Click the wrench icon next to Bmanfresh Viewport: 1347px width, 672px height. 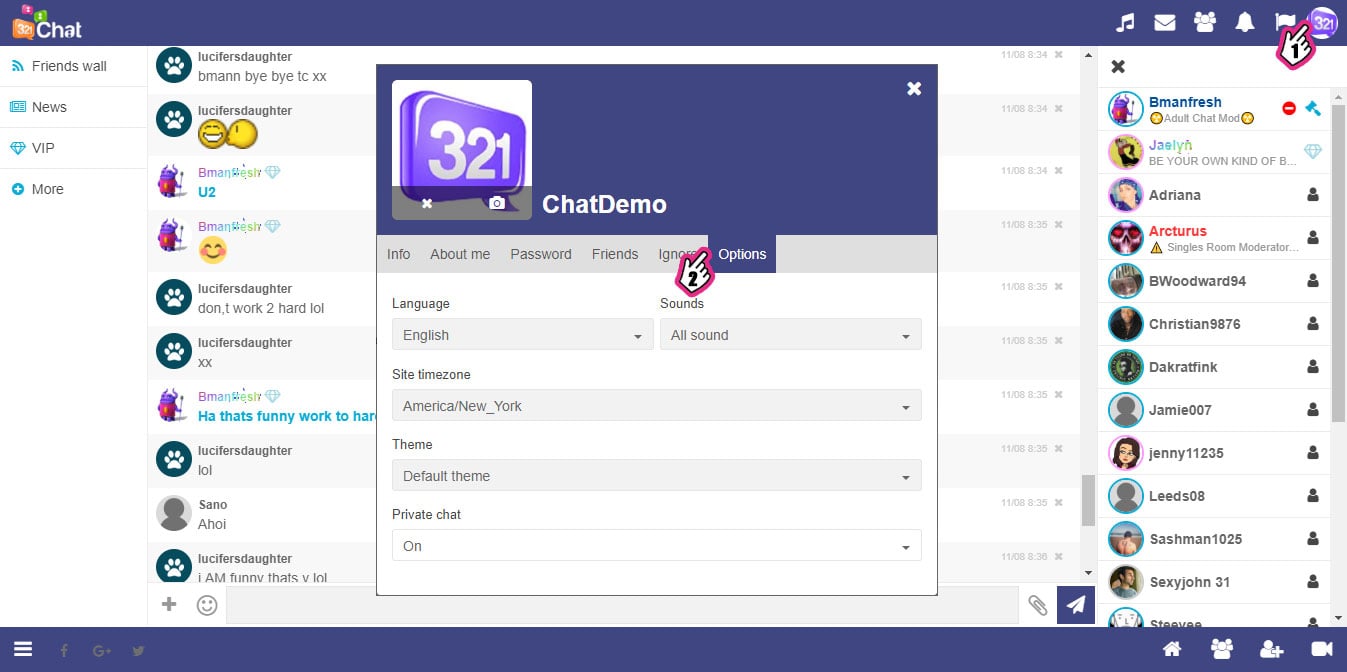click(x=1312, y=108)
